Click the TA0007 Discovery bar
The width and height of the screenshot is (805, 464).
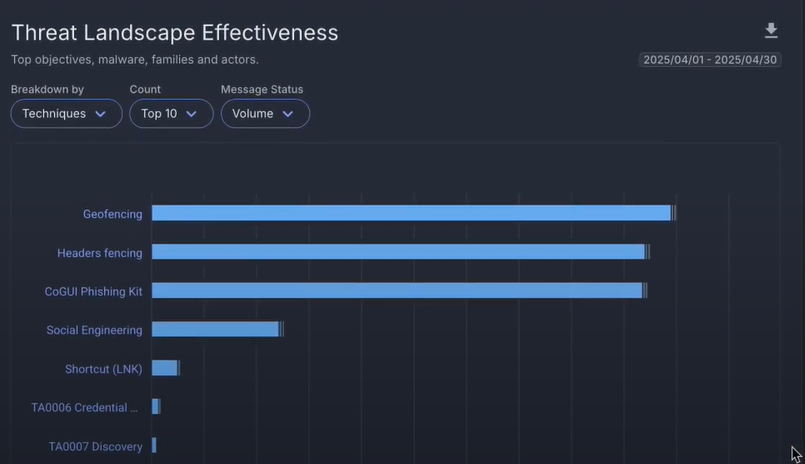[x=154, y=446]
